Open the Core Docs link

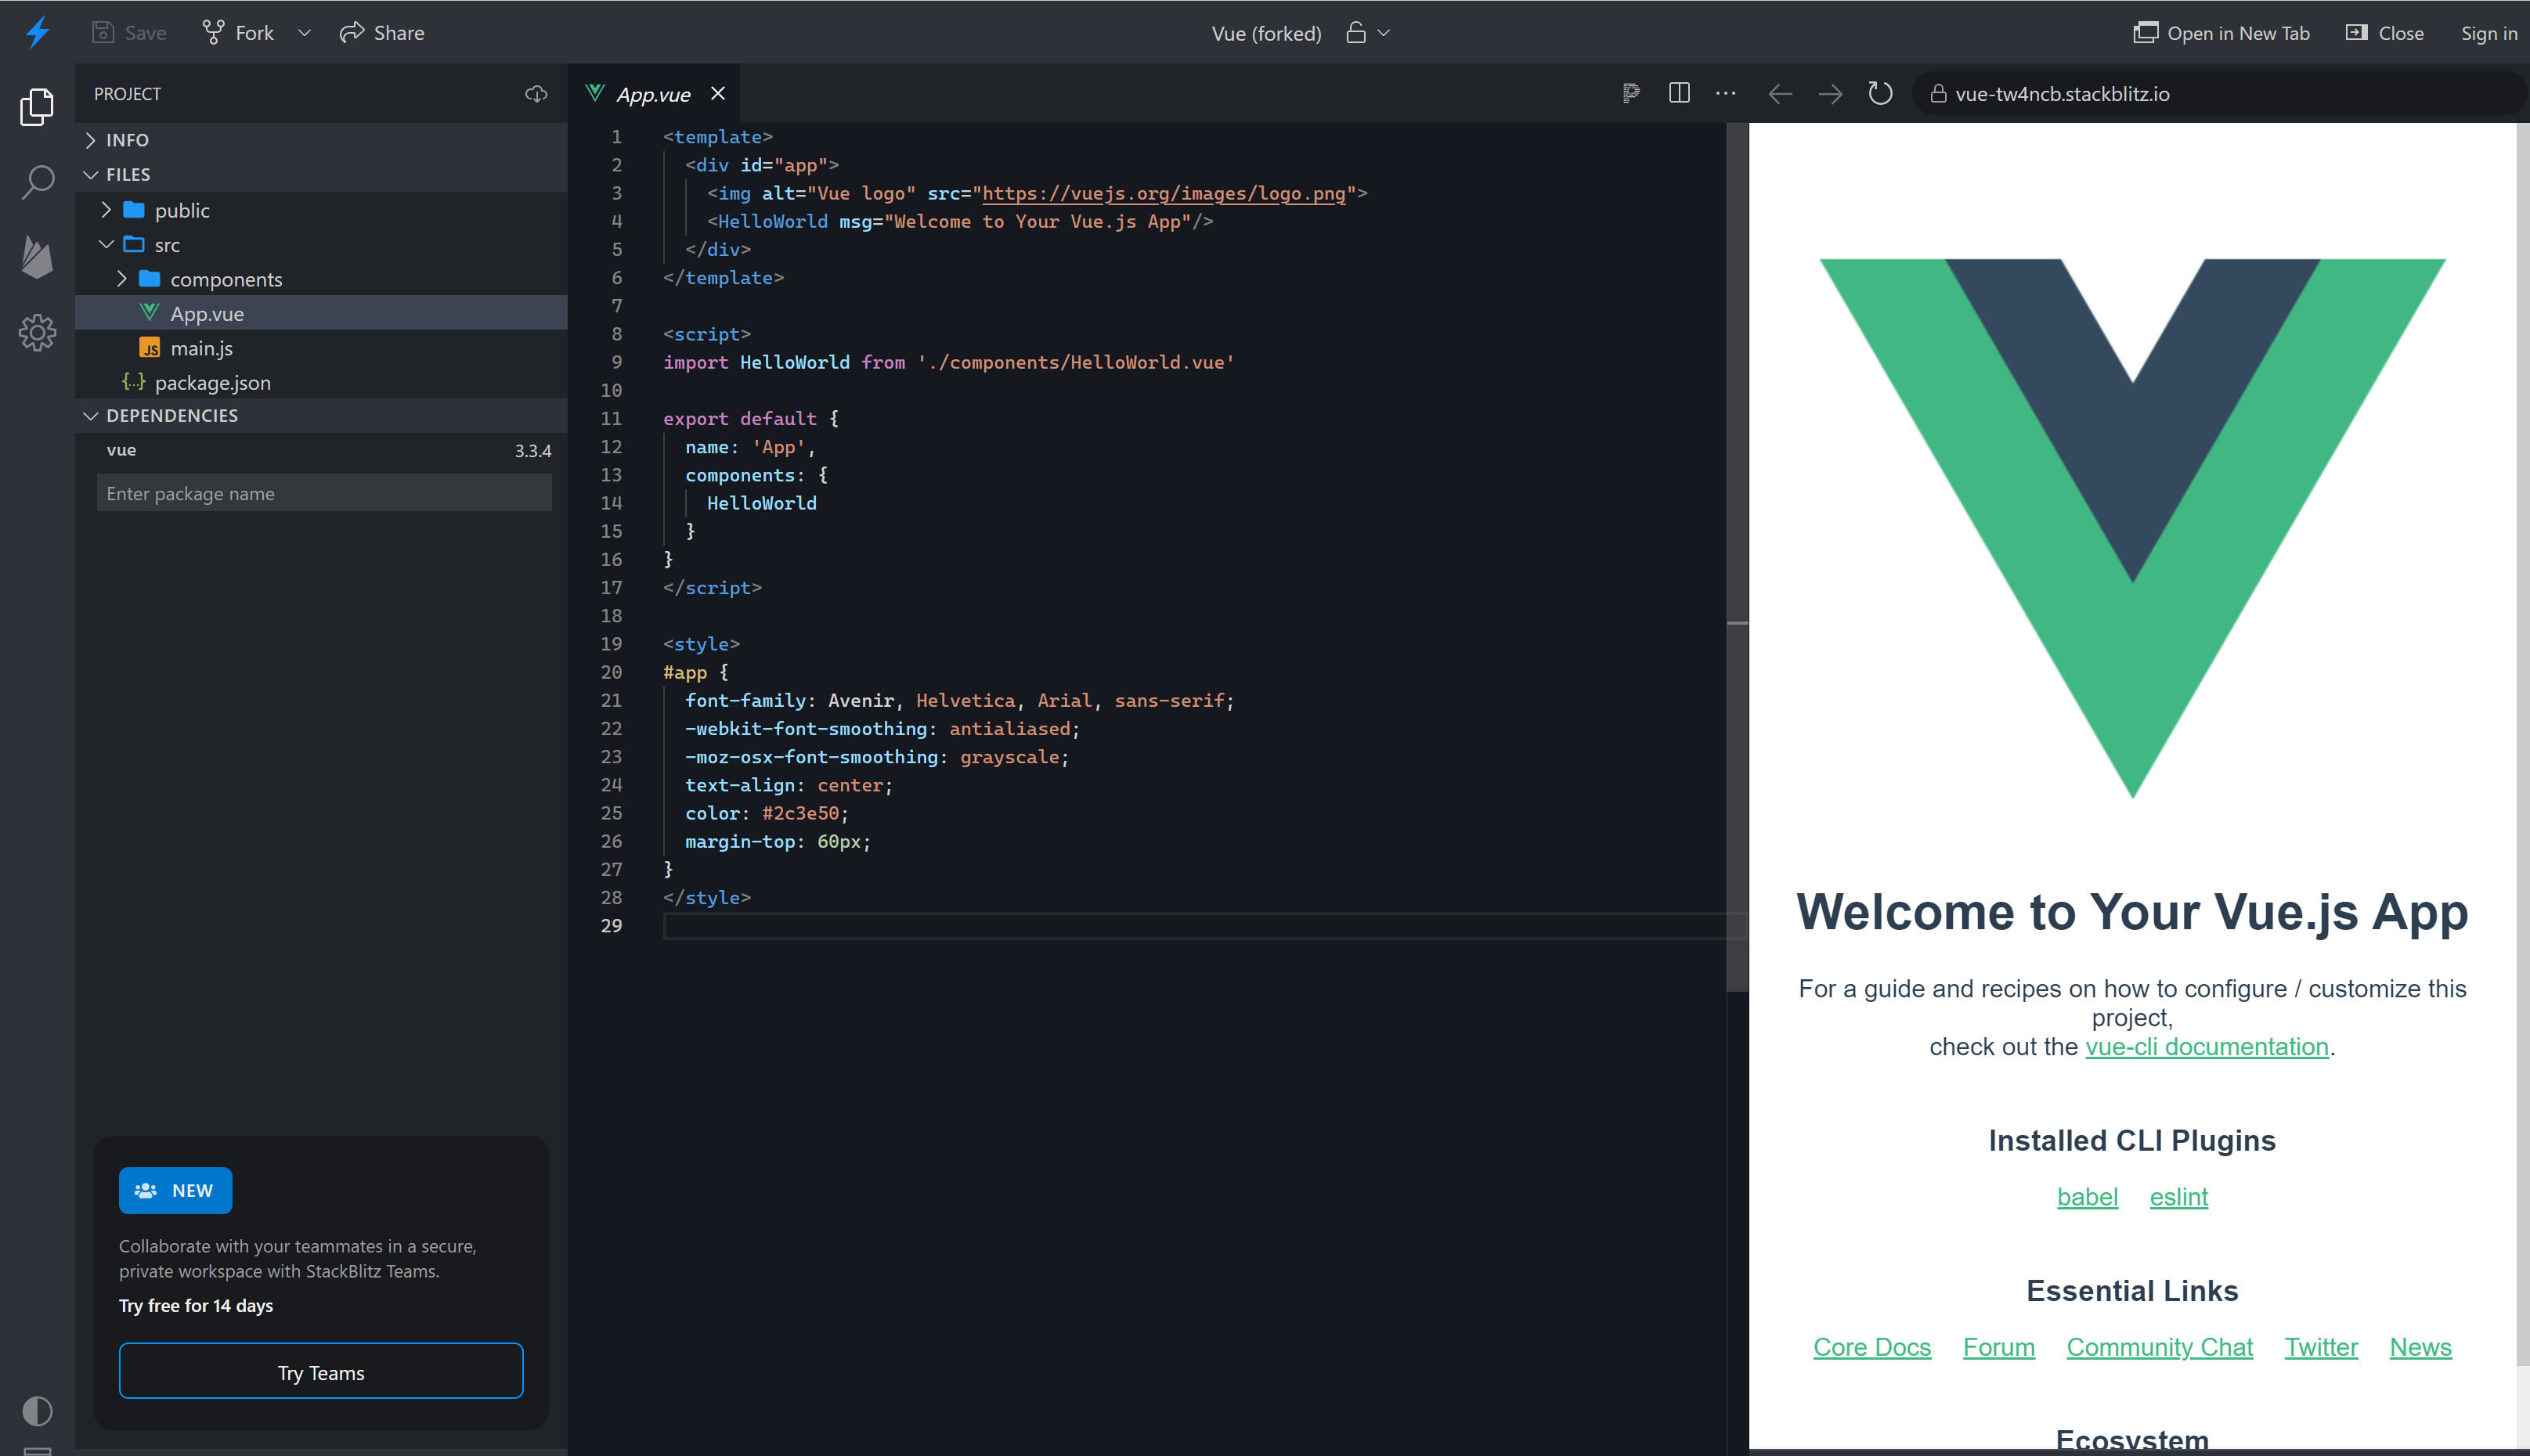point(1872,1347)
